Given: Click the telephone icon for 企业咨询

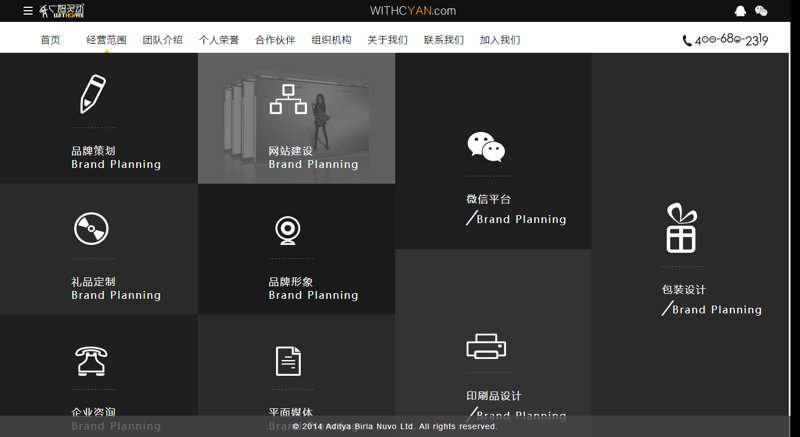Looking at the screenshot, I should tap(91, 361).
